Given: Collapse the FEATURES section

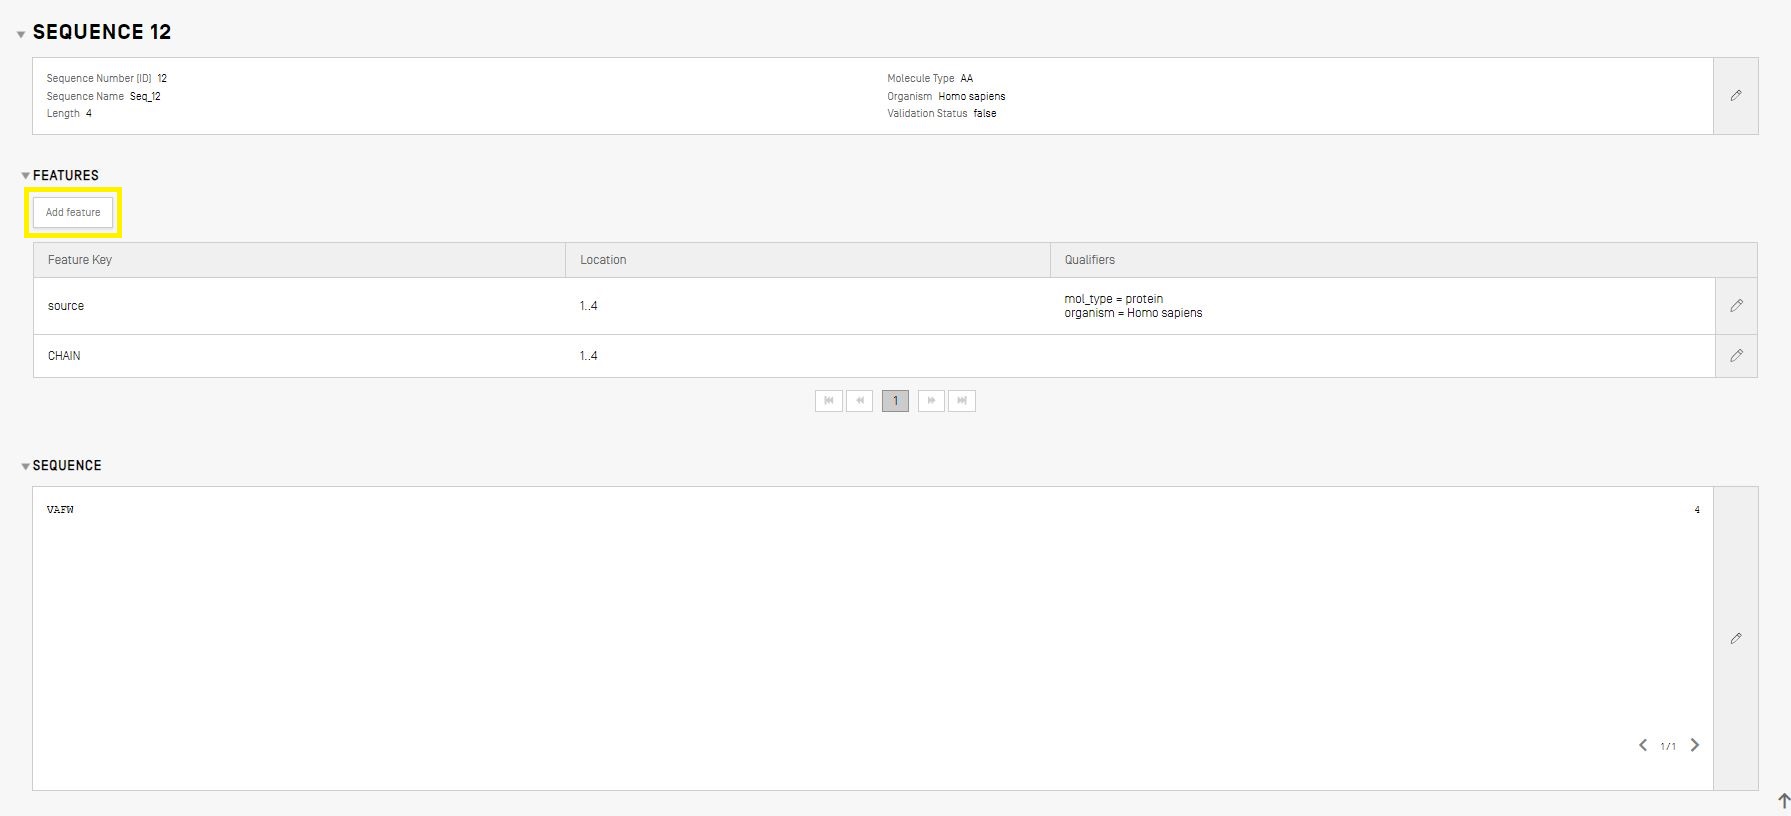Looking at the screenshot, I should [25, 176].
